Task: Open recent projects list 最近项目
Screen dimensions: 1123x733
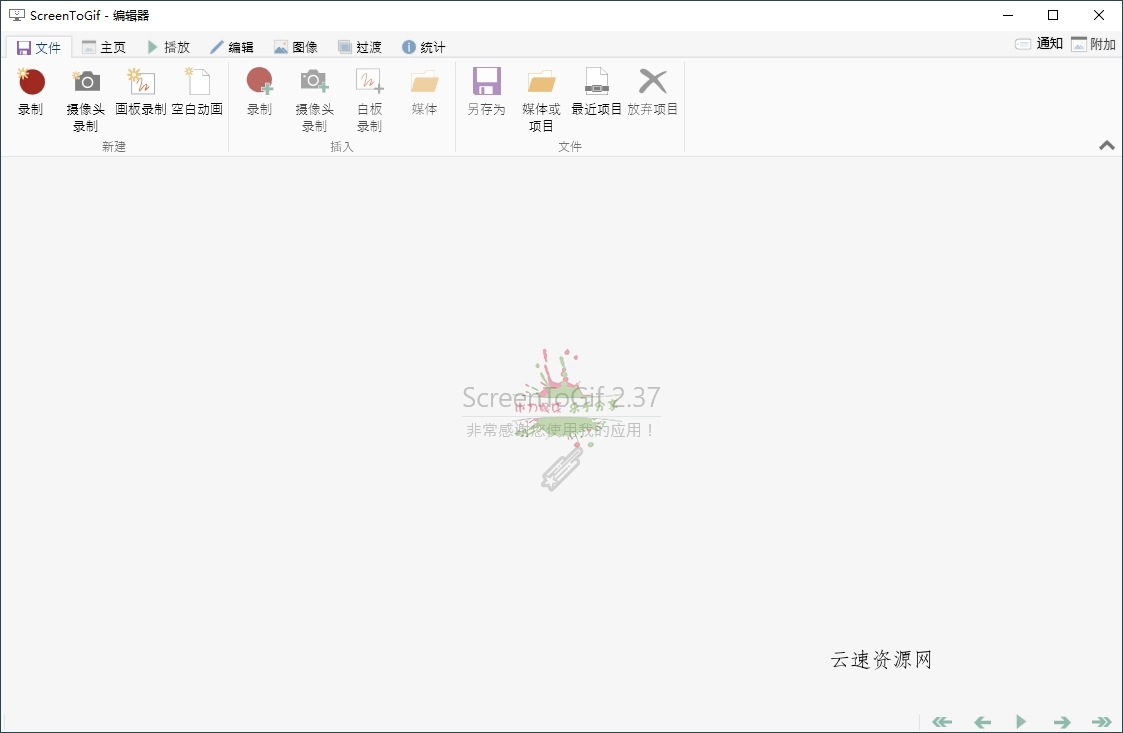Action: point(597,95)
